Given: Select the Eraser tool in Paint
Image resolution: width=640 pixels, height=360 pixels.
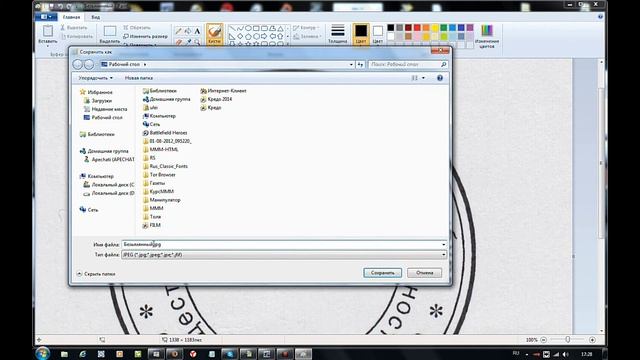Looking at the screenshot, I should tap(179, 42).
